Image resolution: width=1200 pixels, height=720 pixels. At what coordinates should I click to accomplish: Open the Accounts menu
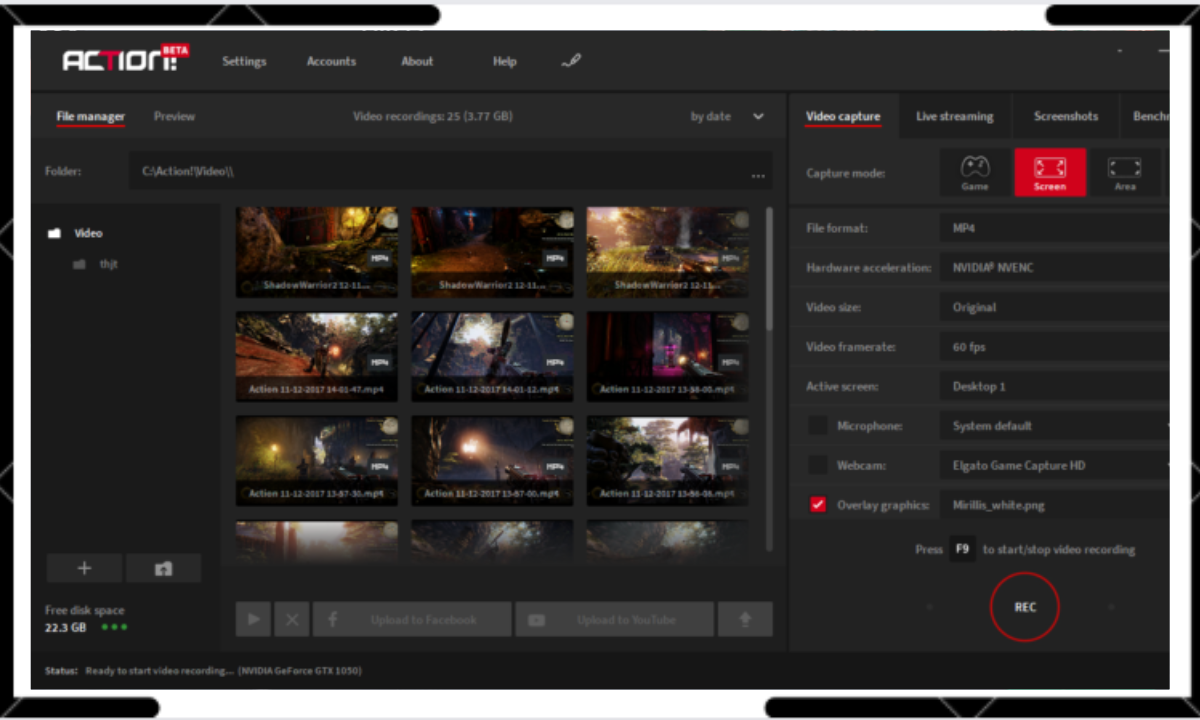(x=331, y=61)
